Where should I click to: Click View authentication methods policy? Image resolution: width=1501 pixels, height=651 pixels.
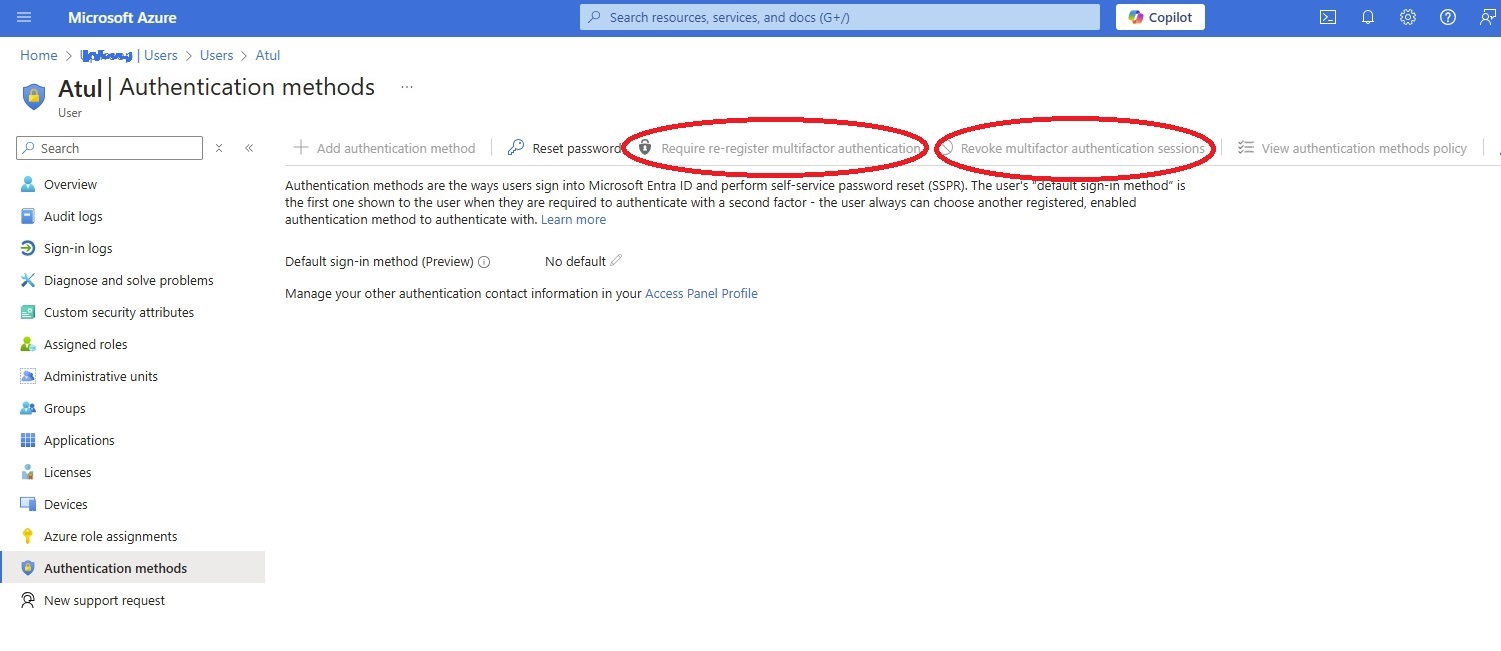point(1352,148)
